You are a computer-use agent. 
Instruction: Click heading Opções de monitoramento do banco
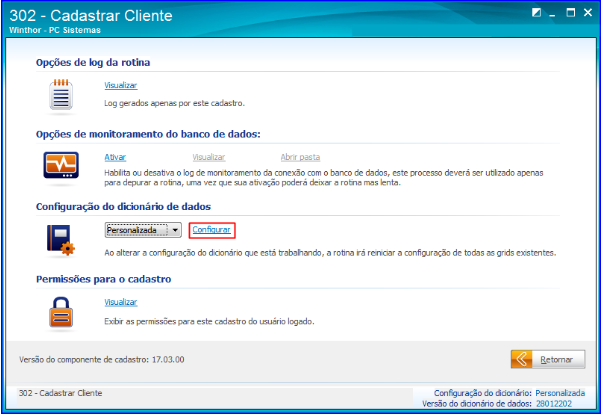(148, 134)
